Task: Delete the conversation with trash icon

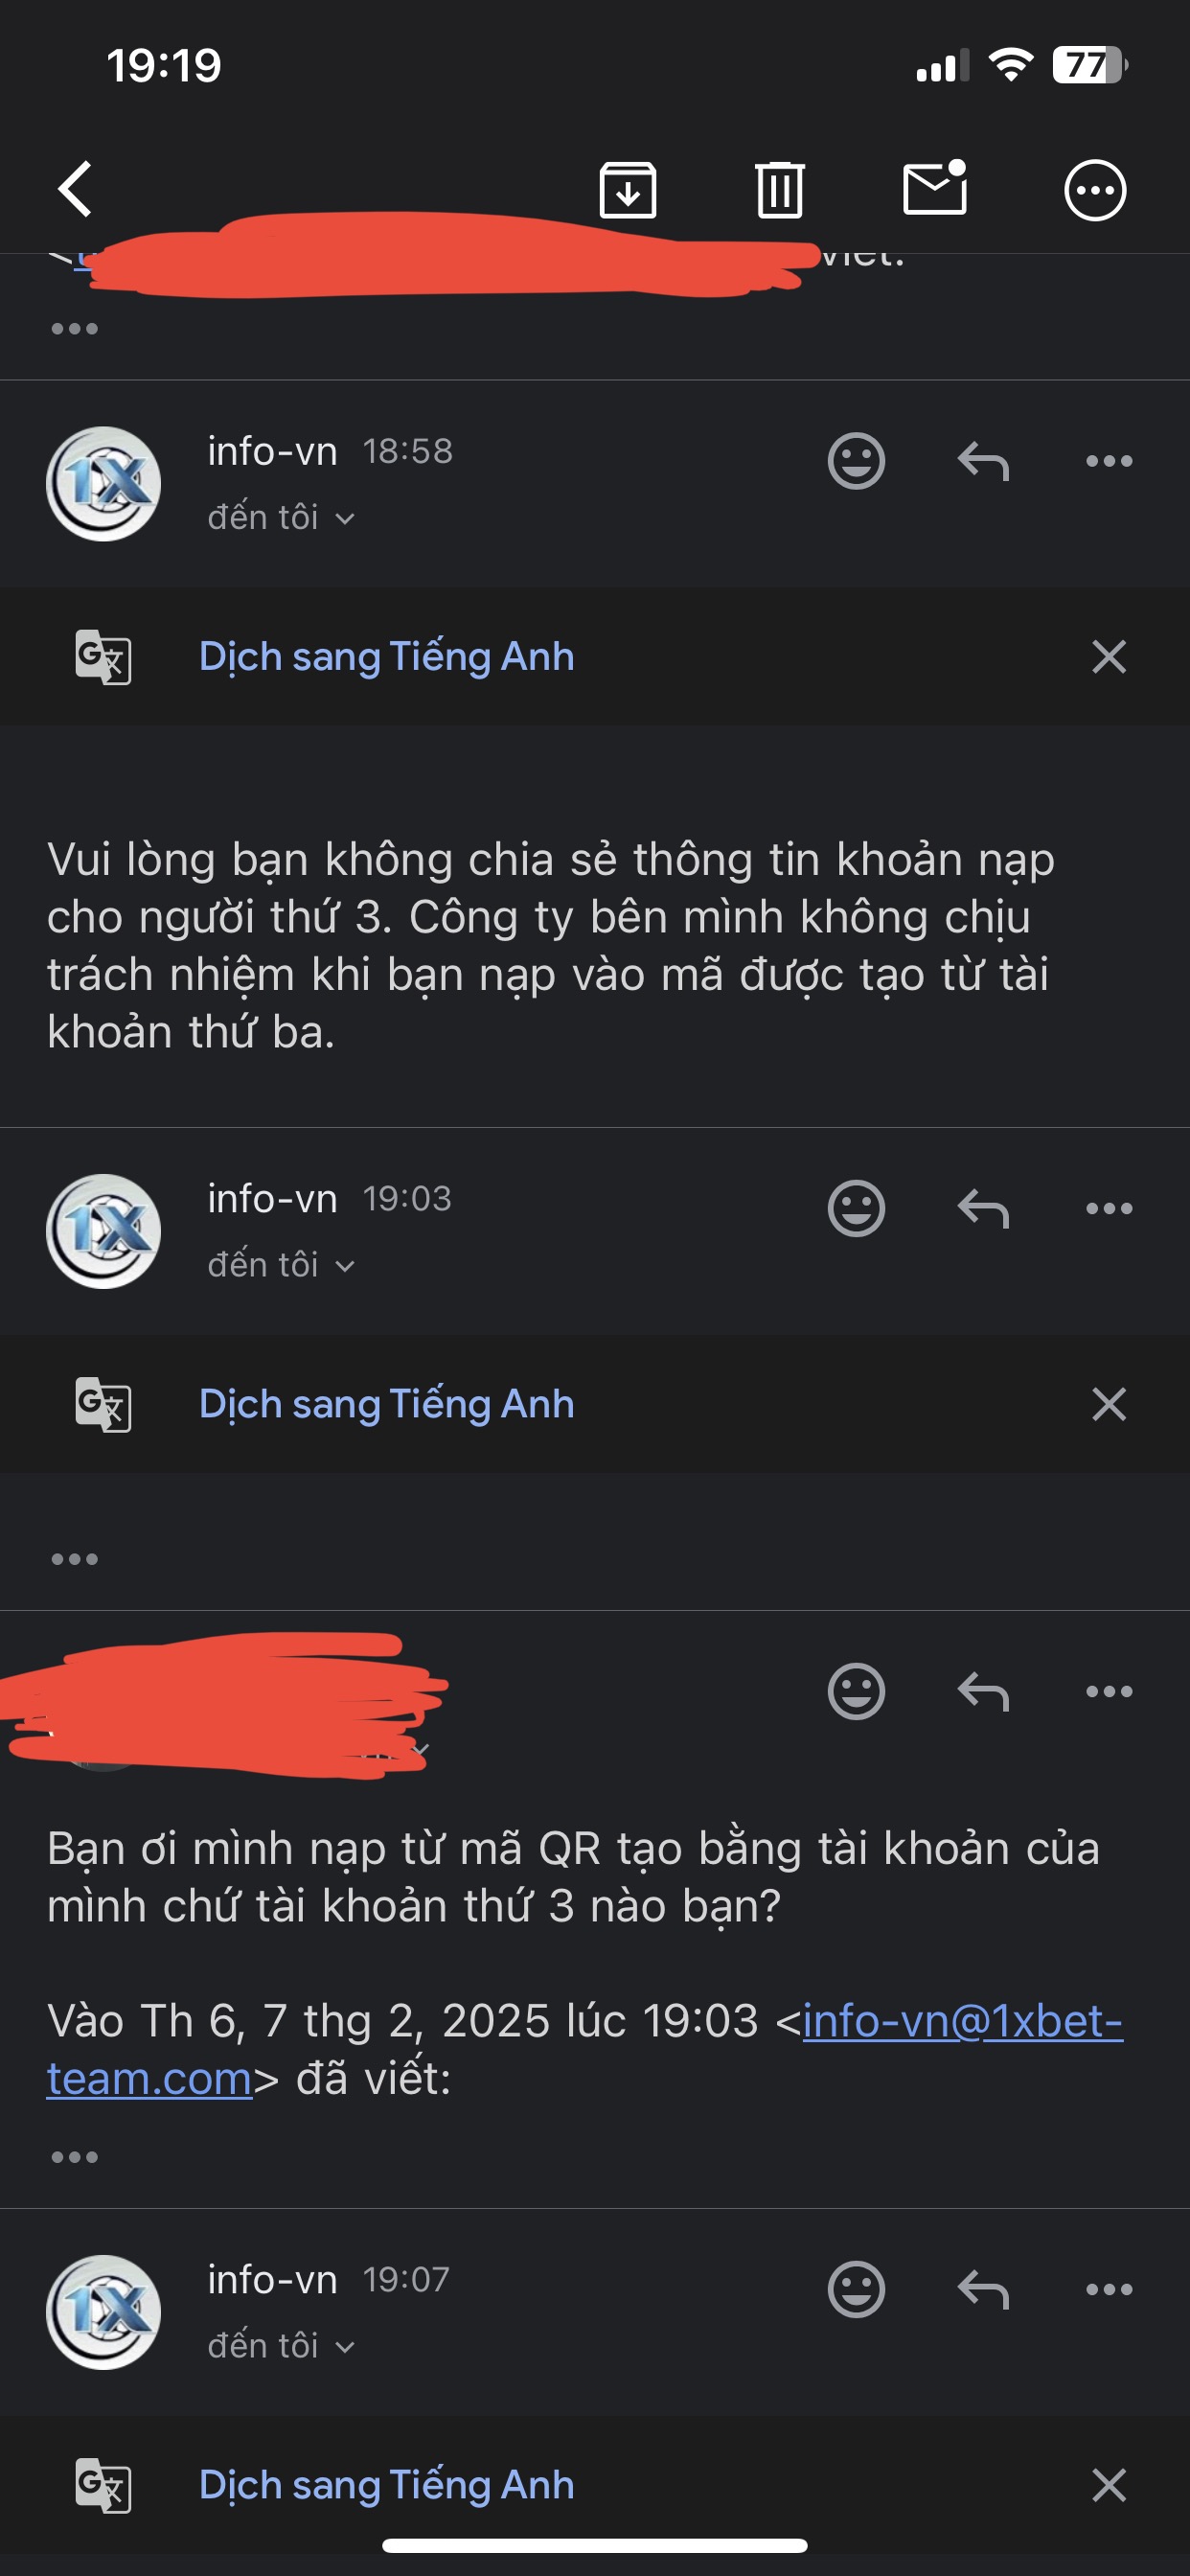Action: point(780,189)
